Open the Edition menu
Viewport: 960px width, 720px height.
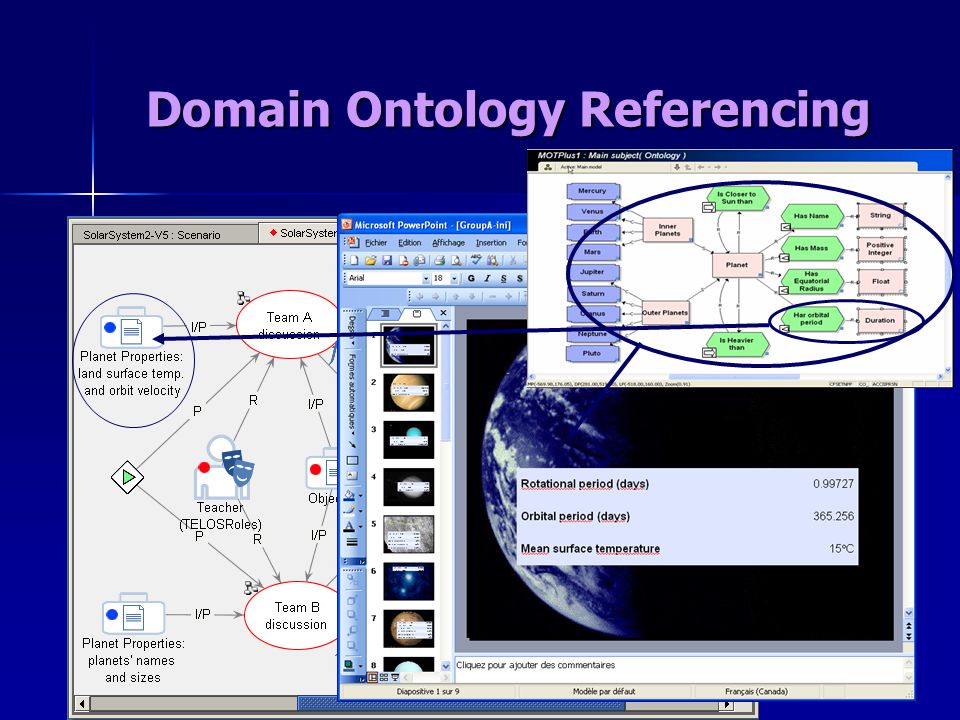tap(410, 243)
